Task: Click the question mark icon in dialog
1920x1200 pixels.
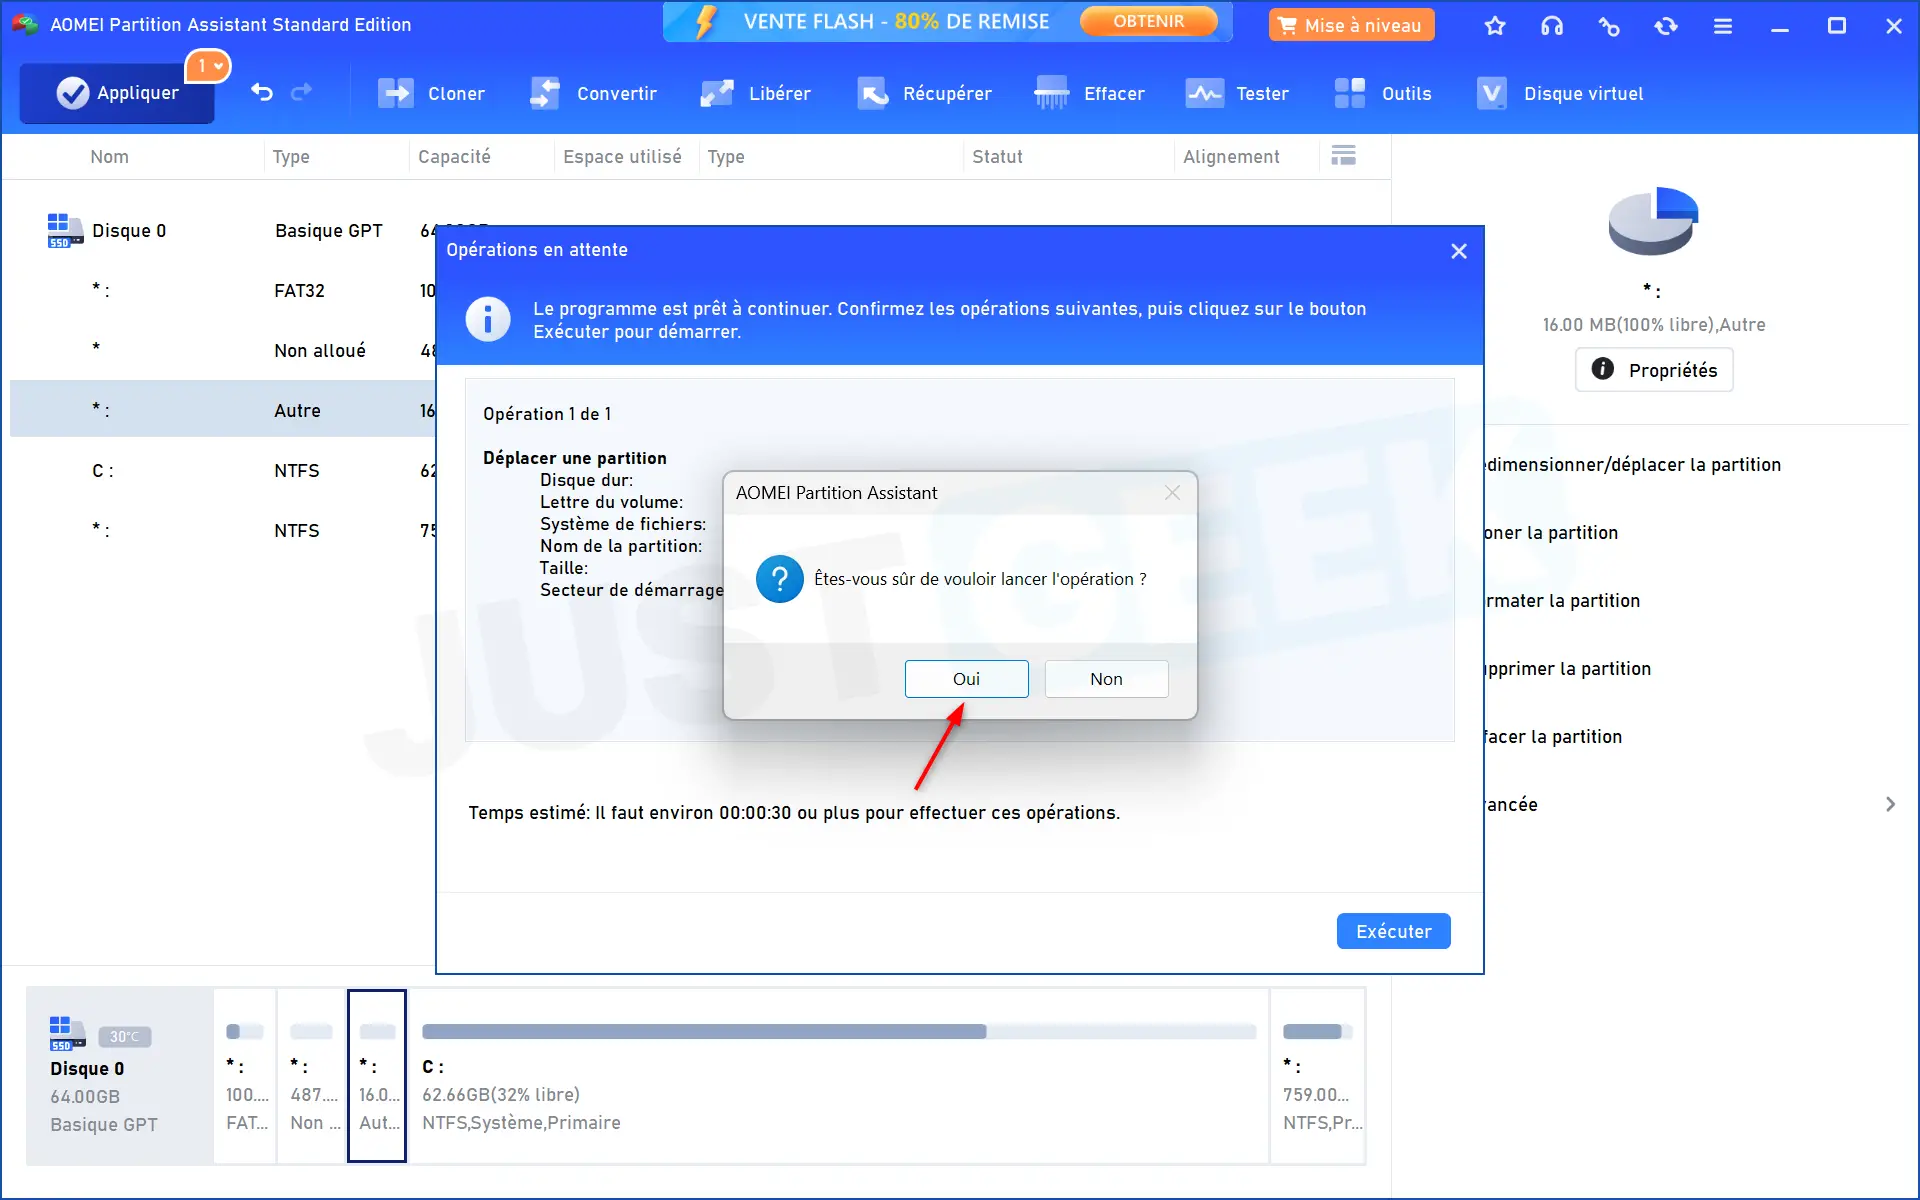Action: point(780,579)
